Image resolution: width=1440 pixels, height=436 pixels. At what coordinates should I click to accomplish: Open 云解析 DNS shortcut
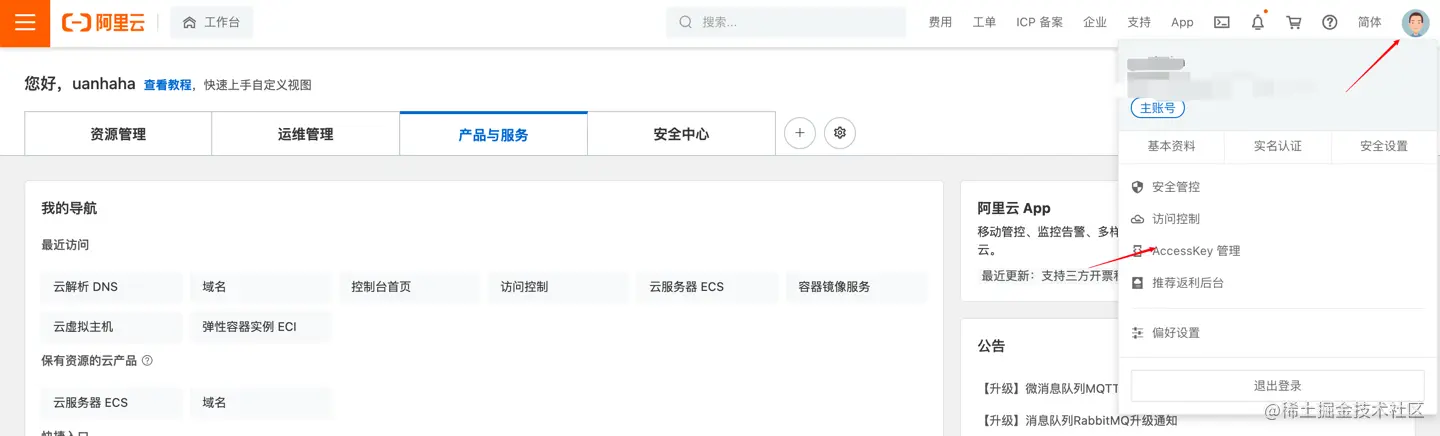point(112,287)
